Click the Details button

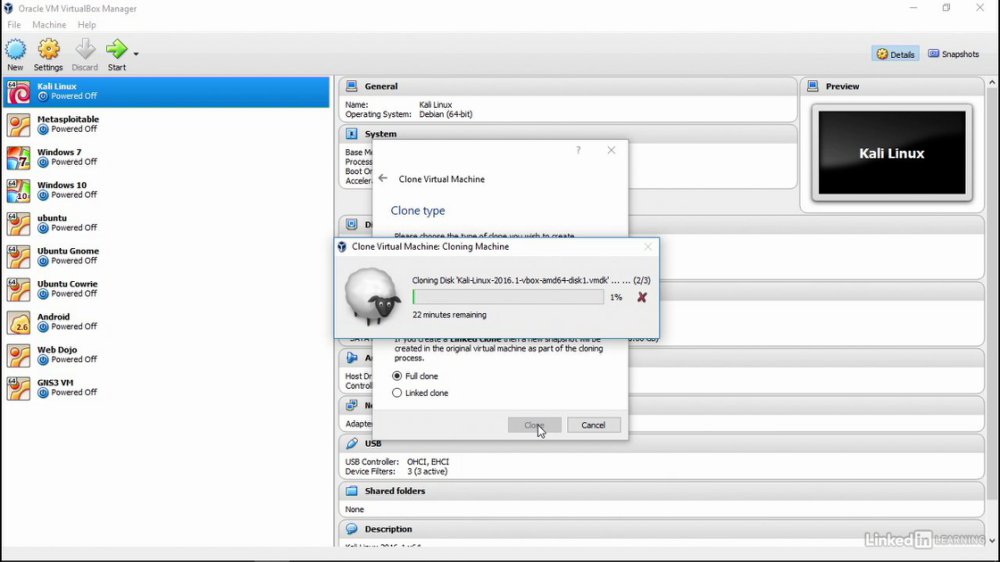click(895, 54)
